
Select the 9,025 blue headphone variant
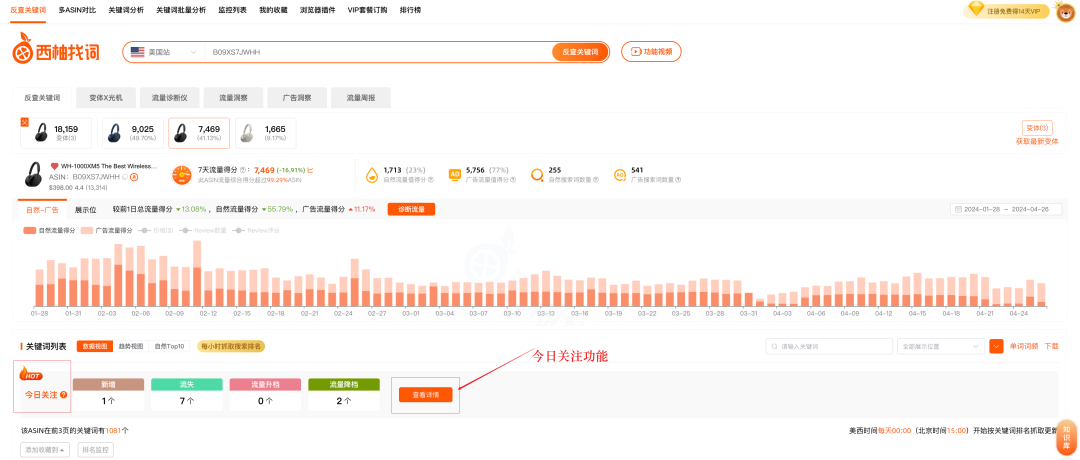point(132,133)
